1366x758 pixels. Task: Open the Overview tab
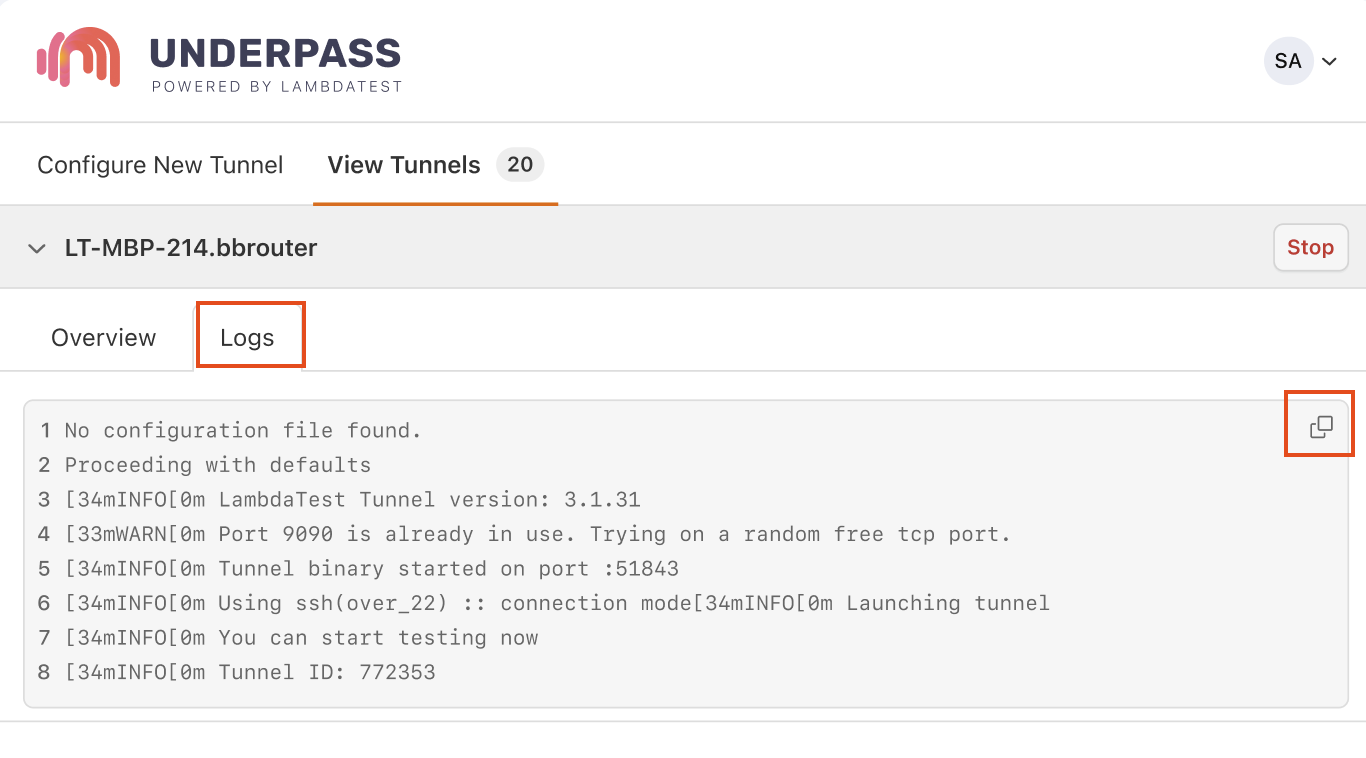103,338
